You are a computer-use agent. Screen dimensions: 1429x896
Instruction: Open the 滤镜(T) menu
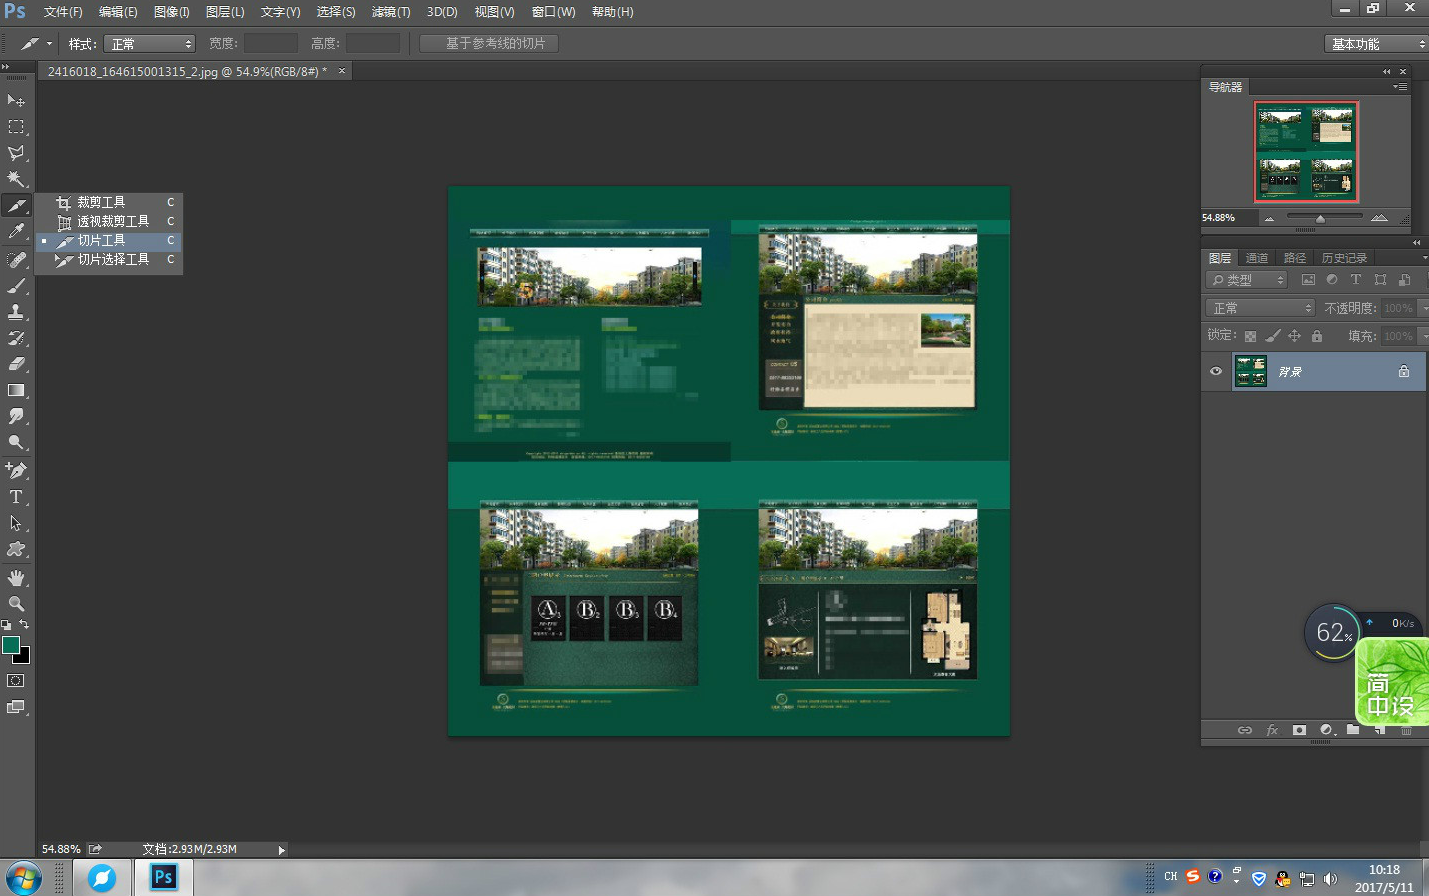391,12
